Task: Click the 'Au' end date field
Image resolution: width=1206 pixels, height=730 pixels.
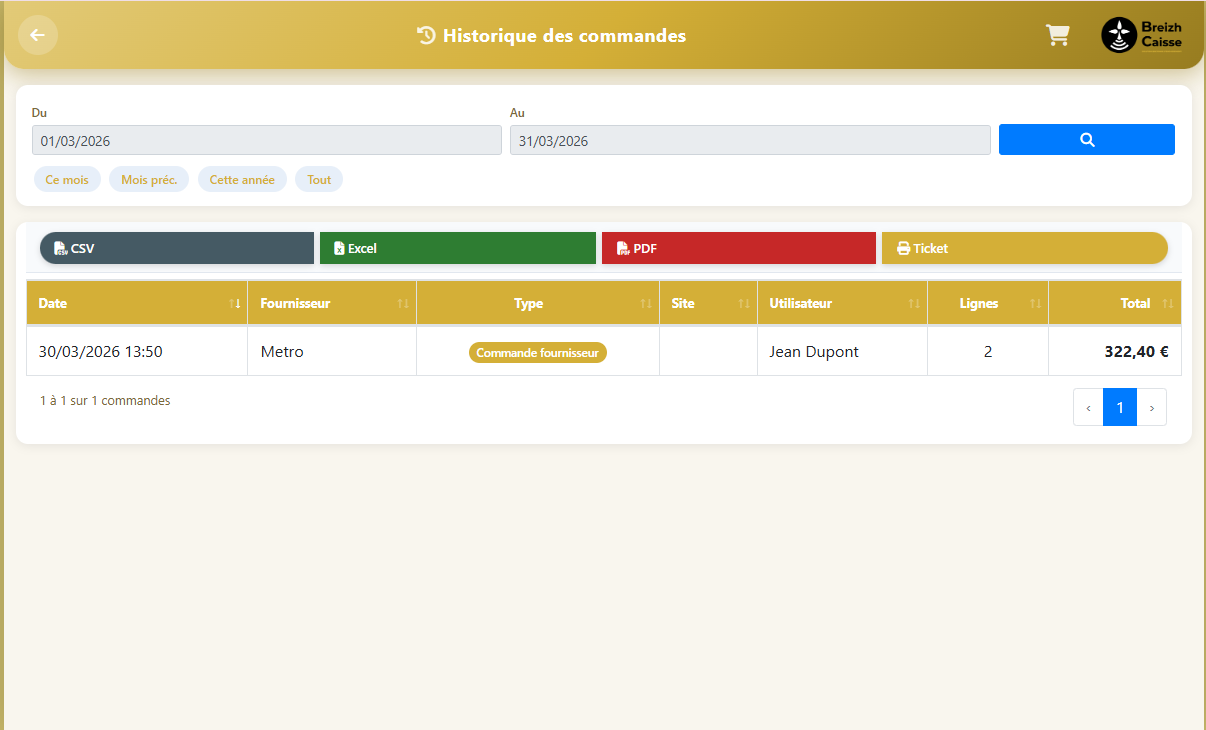Action: pos(749,141)
